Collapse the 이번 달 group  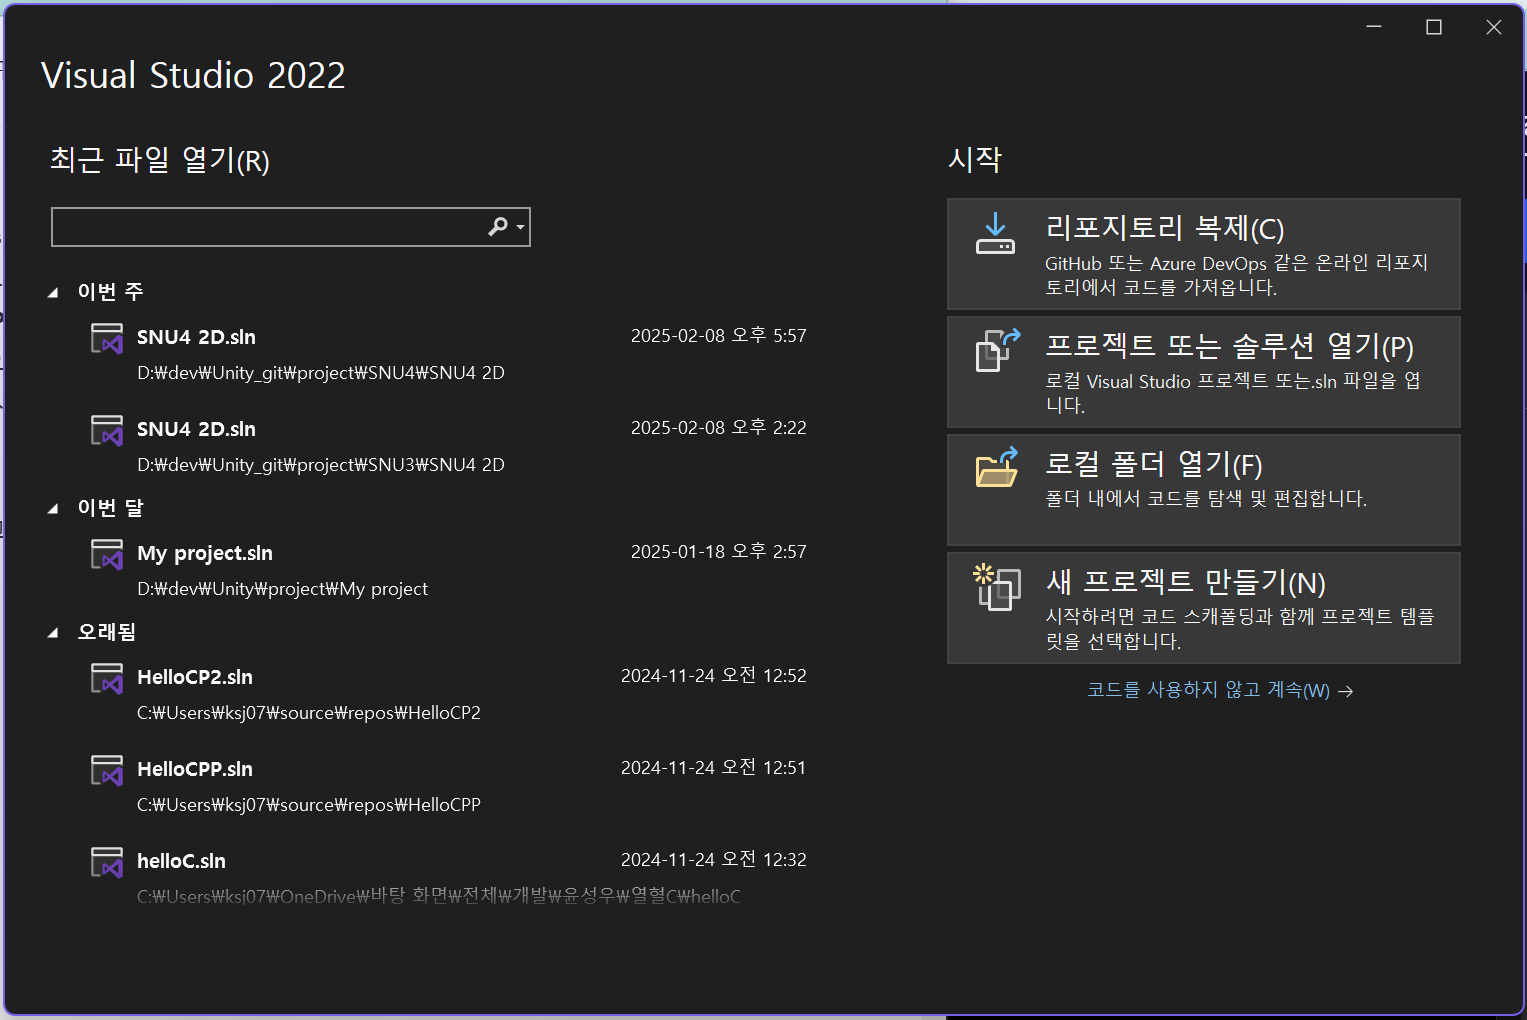53,508
